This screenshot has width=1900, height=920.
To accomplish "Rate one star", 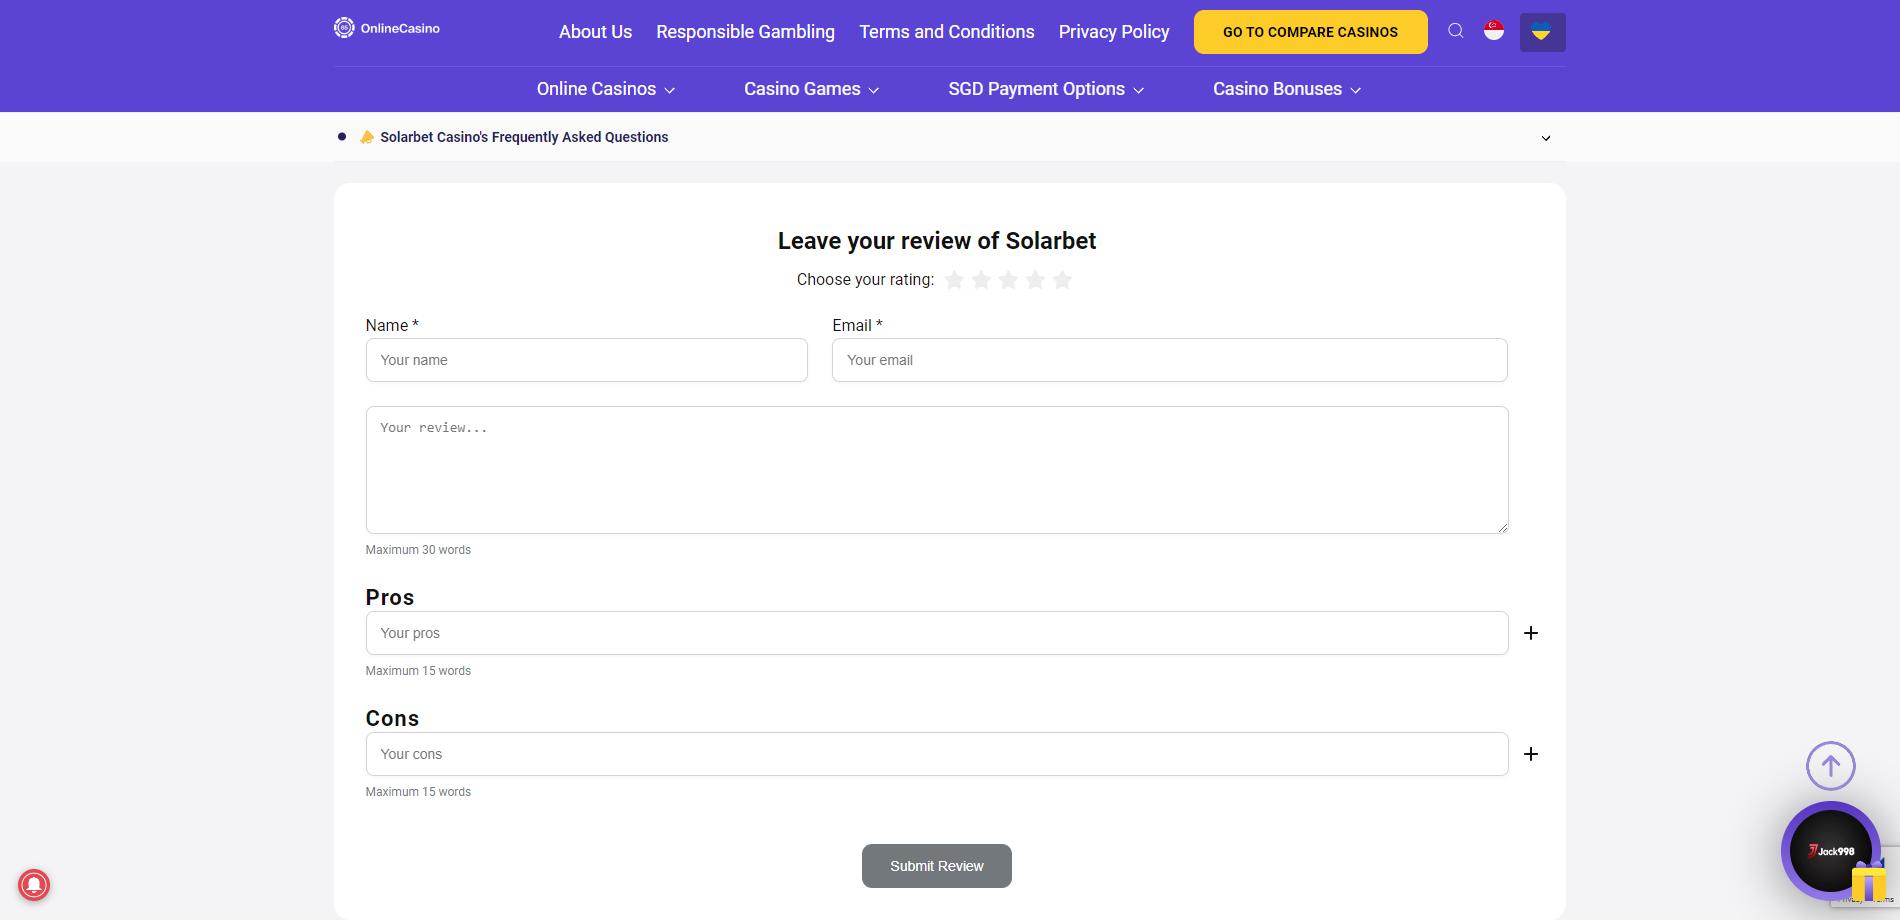I will 954,280.
